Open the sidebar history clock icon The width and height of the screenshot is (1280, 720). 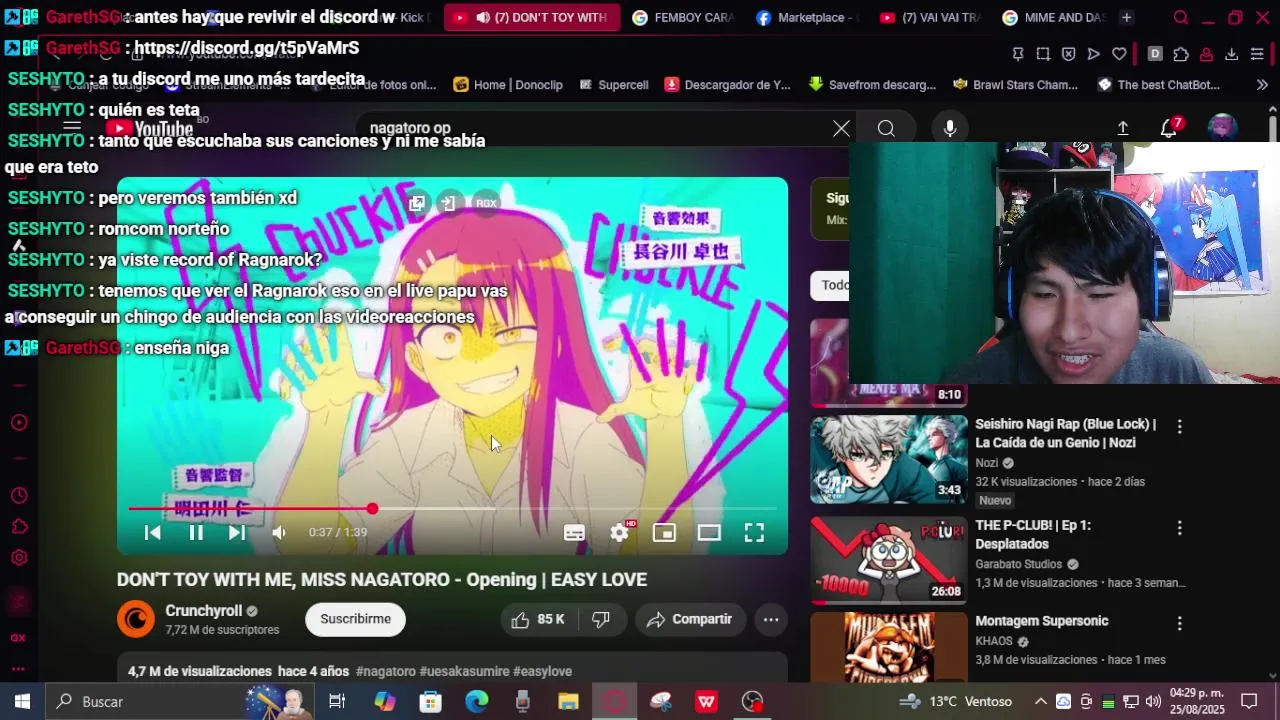click(19, 496)
